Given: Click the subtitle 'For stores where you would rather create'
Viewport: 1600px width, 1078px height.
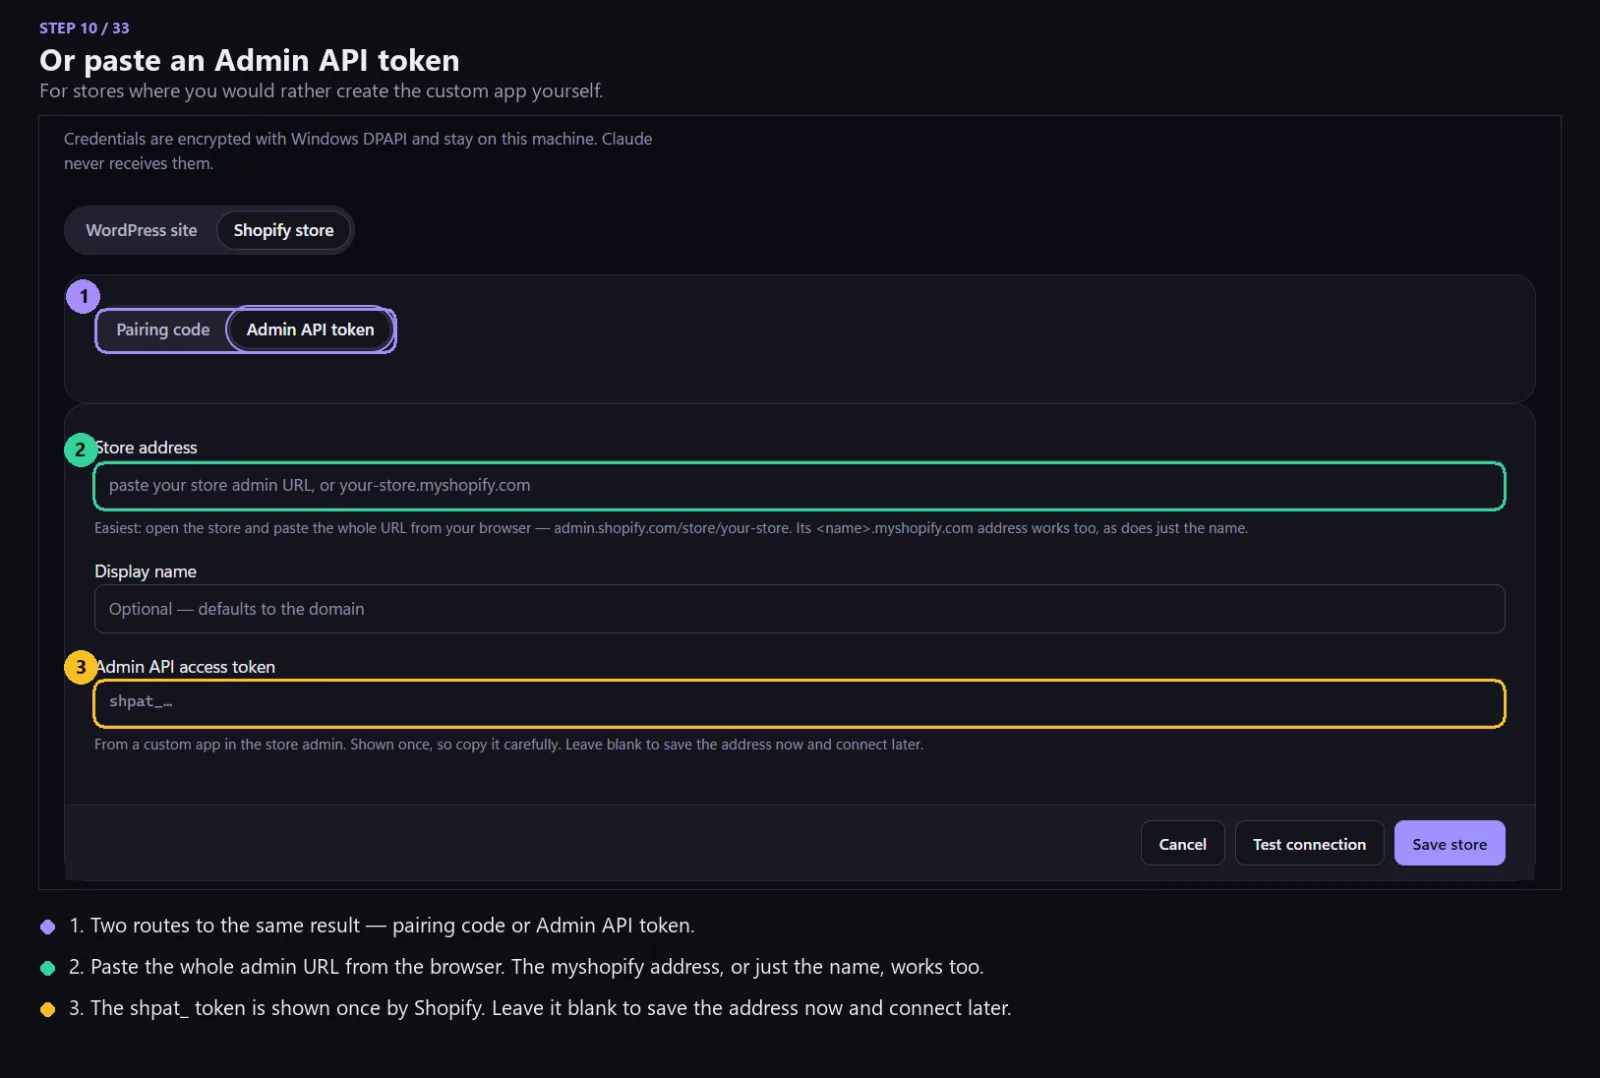Looking at the screenshot, I should 321,91.
